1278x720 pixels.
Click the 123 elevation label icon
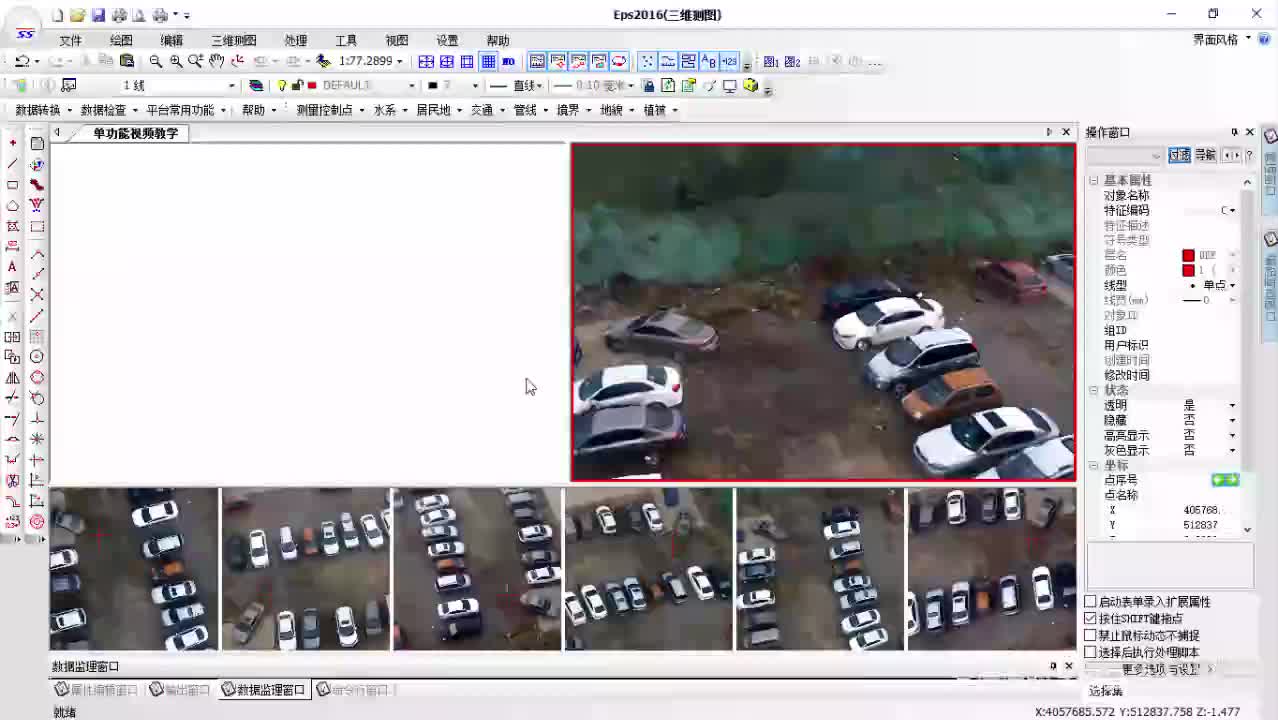[729, 61]
